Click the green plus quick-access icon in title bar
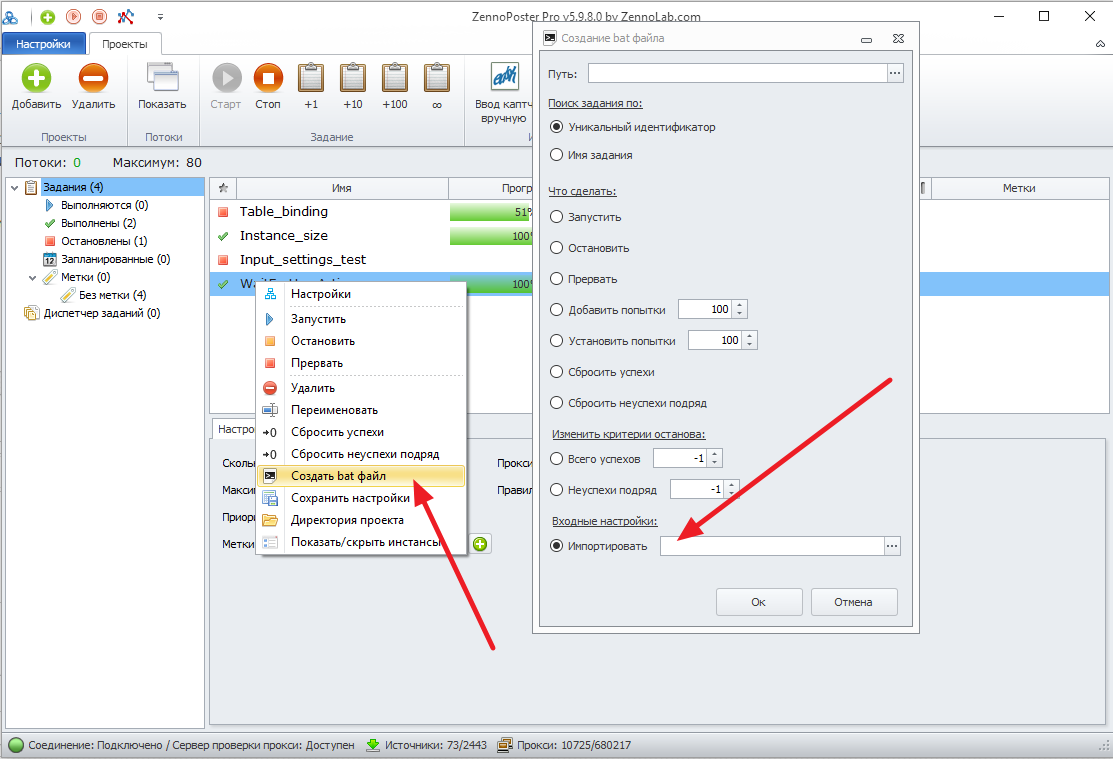Screen dimensions: 1113x759 click(48, 16)
